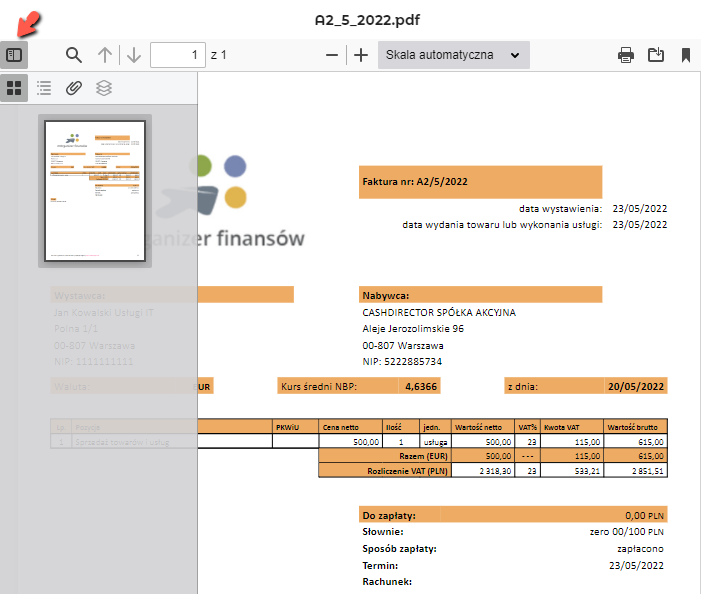701x594 pixels.
Task: Click the 'Kurs średni NBP:' label
Action: [x=319, y=387]
